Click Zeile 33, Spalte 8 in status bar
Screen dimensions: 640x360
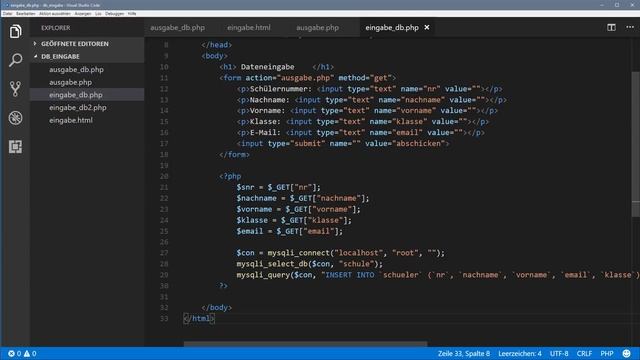point(464,353)
